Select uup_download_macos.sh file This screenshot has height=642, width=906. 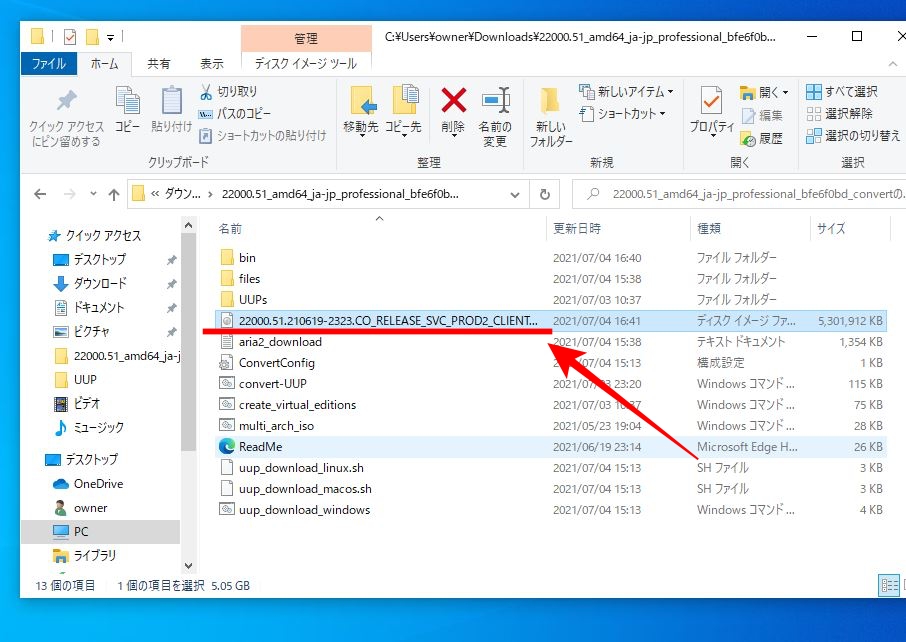551,489
